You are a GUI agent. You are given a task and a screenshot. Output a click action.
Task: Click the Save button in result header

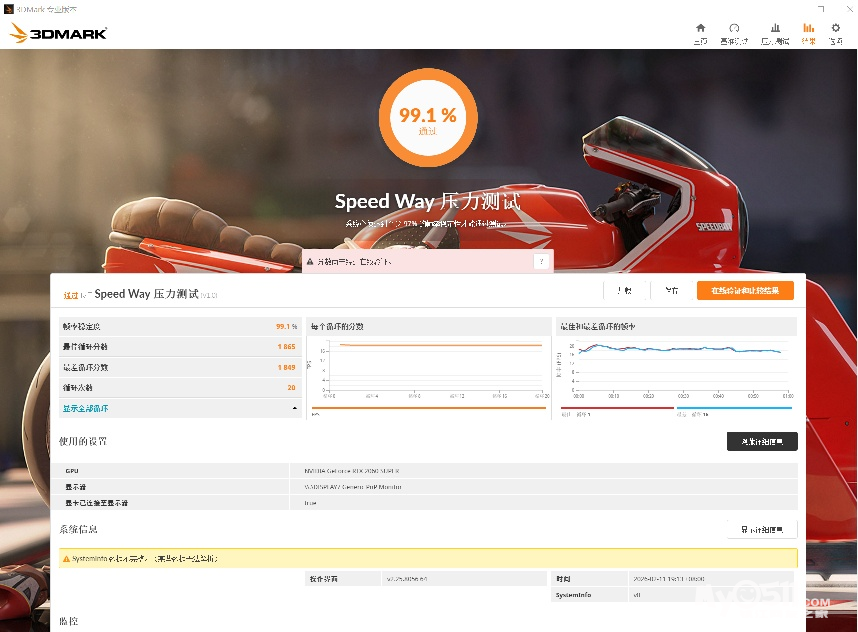[x=671, y=290]
